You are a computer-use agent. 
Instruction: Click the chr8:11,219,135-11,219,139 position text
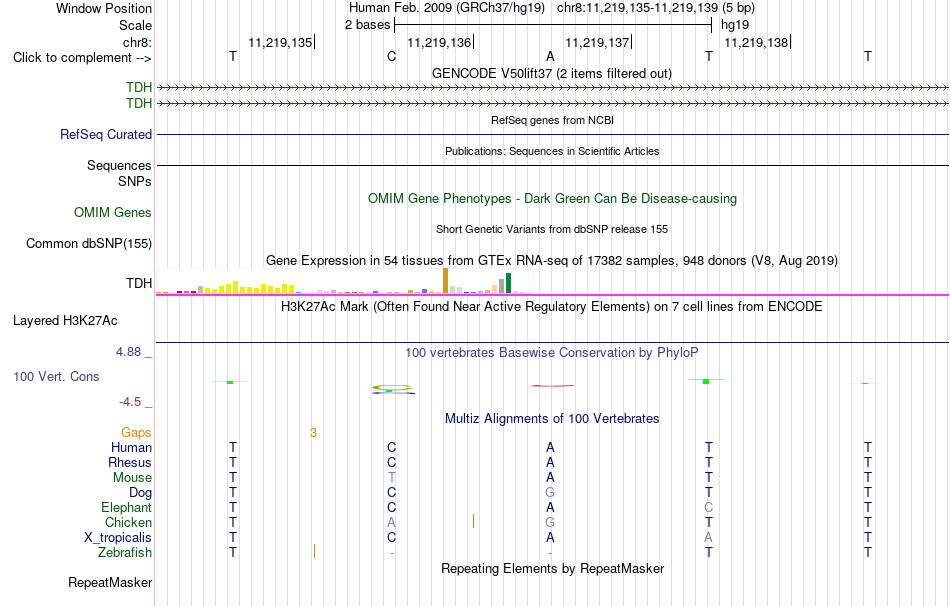[x=637, y=8]
